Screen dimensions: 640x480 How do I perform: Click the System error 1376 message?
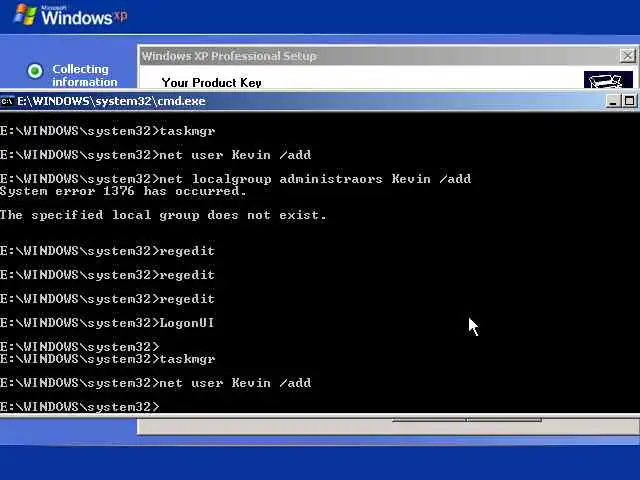pos(123,191)
